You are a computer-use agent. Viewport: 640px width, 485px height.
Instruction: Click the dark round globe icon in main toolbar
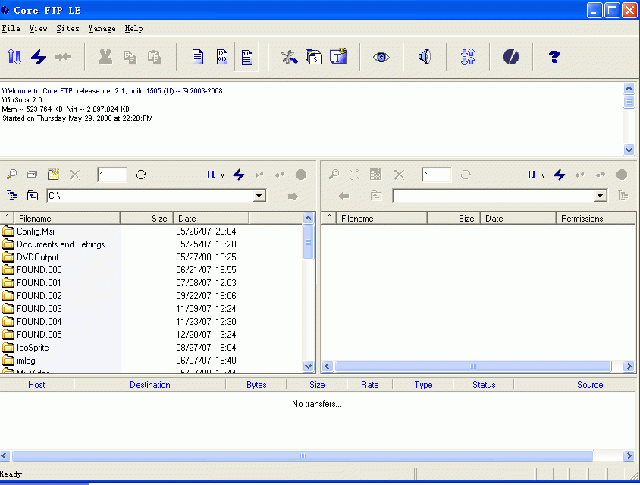(x=511, y=57)
